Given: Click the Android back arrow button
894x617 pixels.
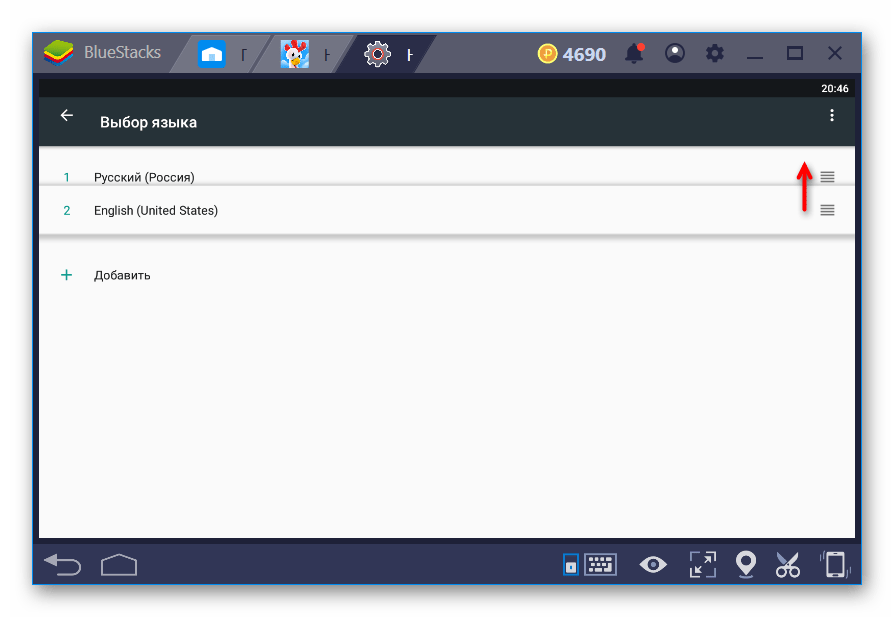Looking at the screenshot, I should pyautogui.click(x=63, y=565).
